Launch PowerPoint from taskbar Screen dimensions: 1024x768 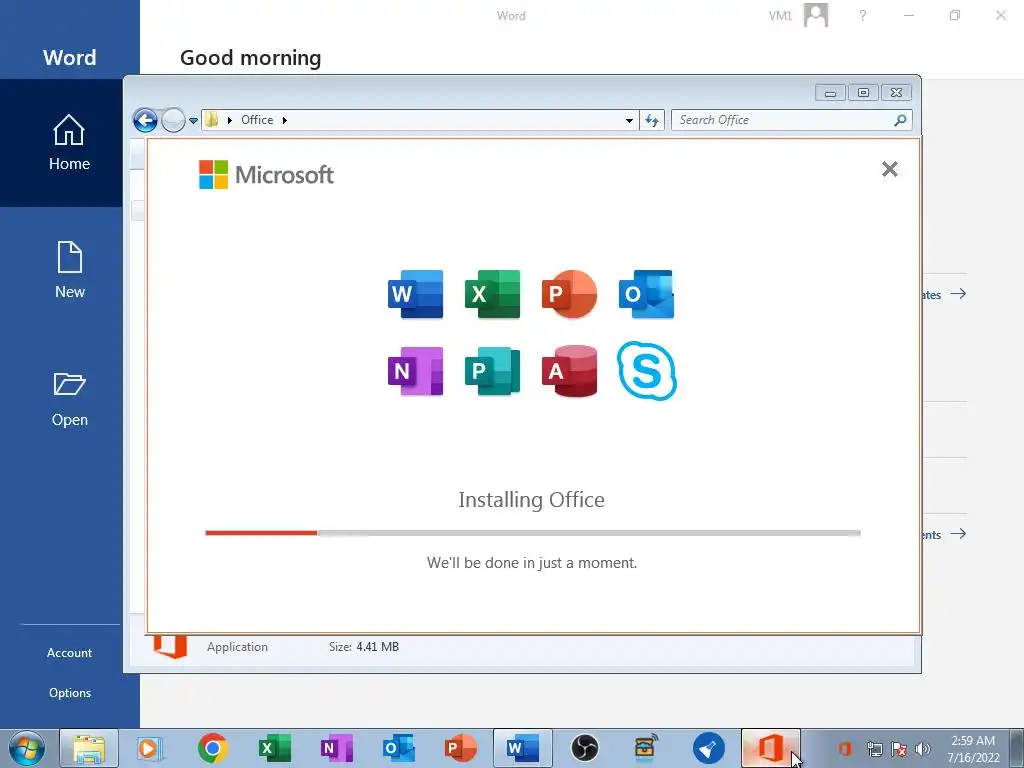click(x=460, y=748)
